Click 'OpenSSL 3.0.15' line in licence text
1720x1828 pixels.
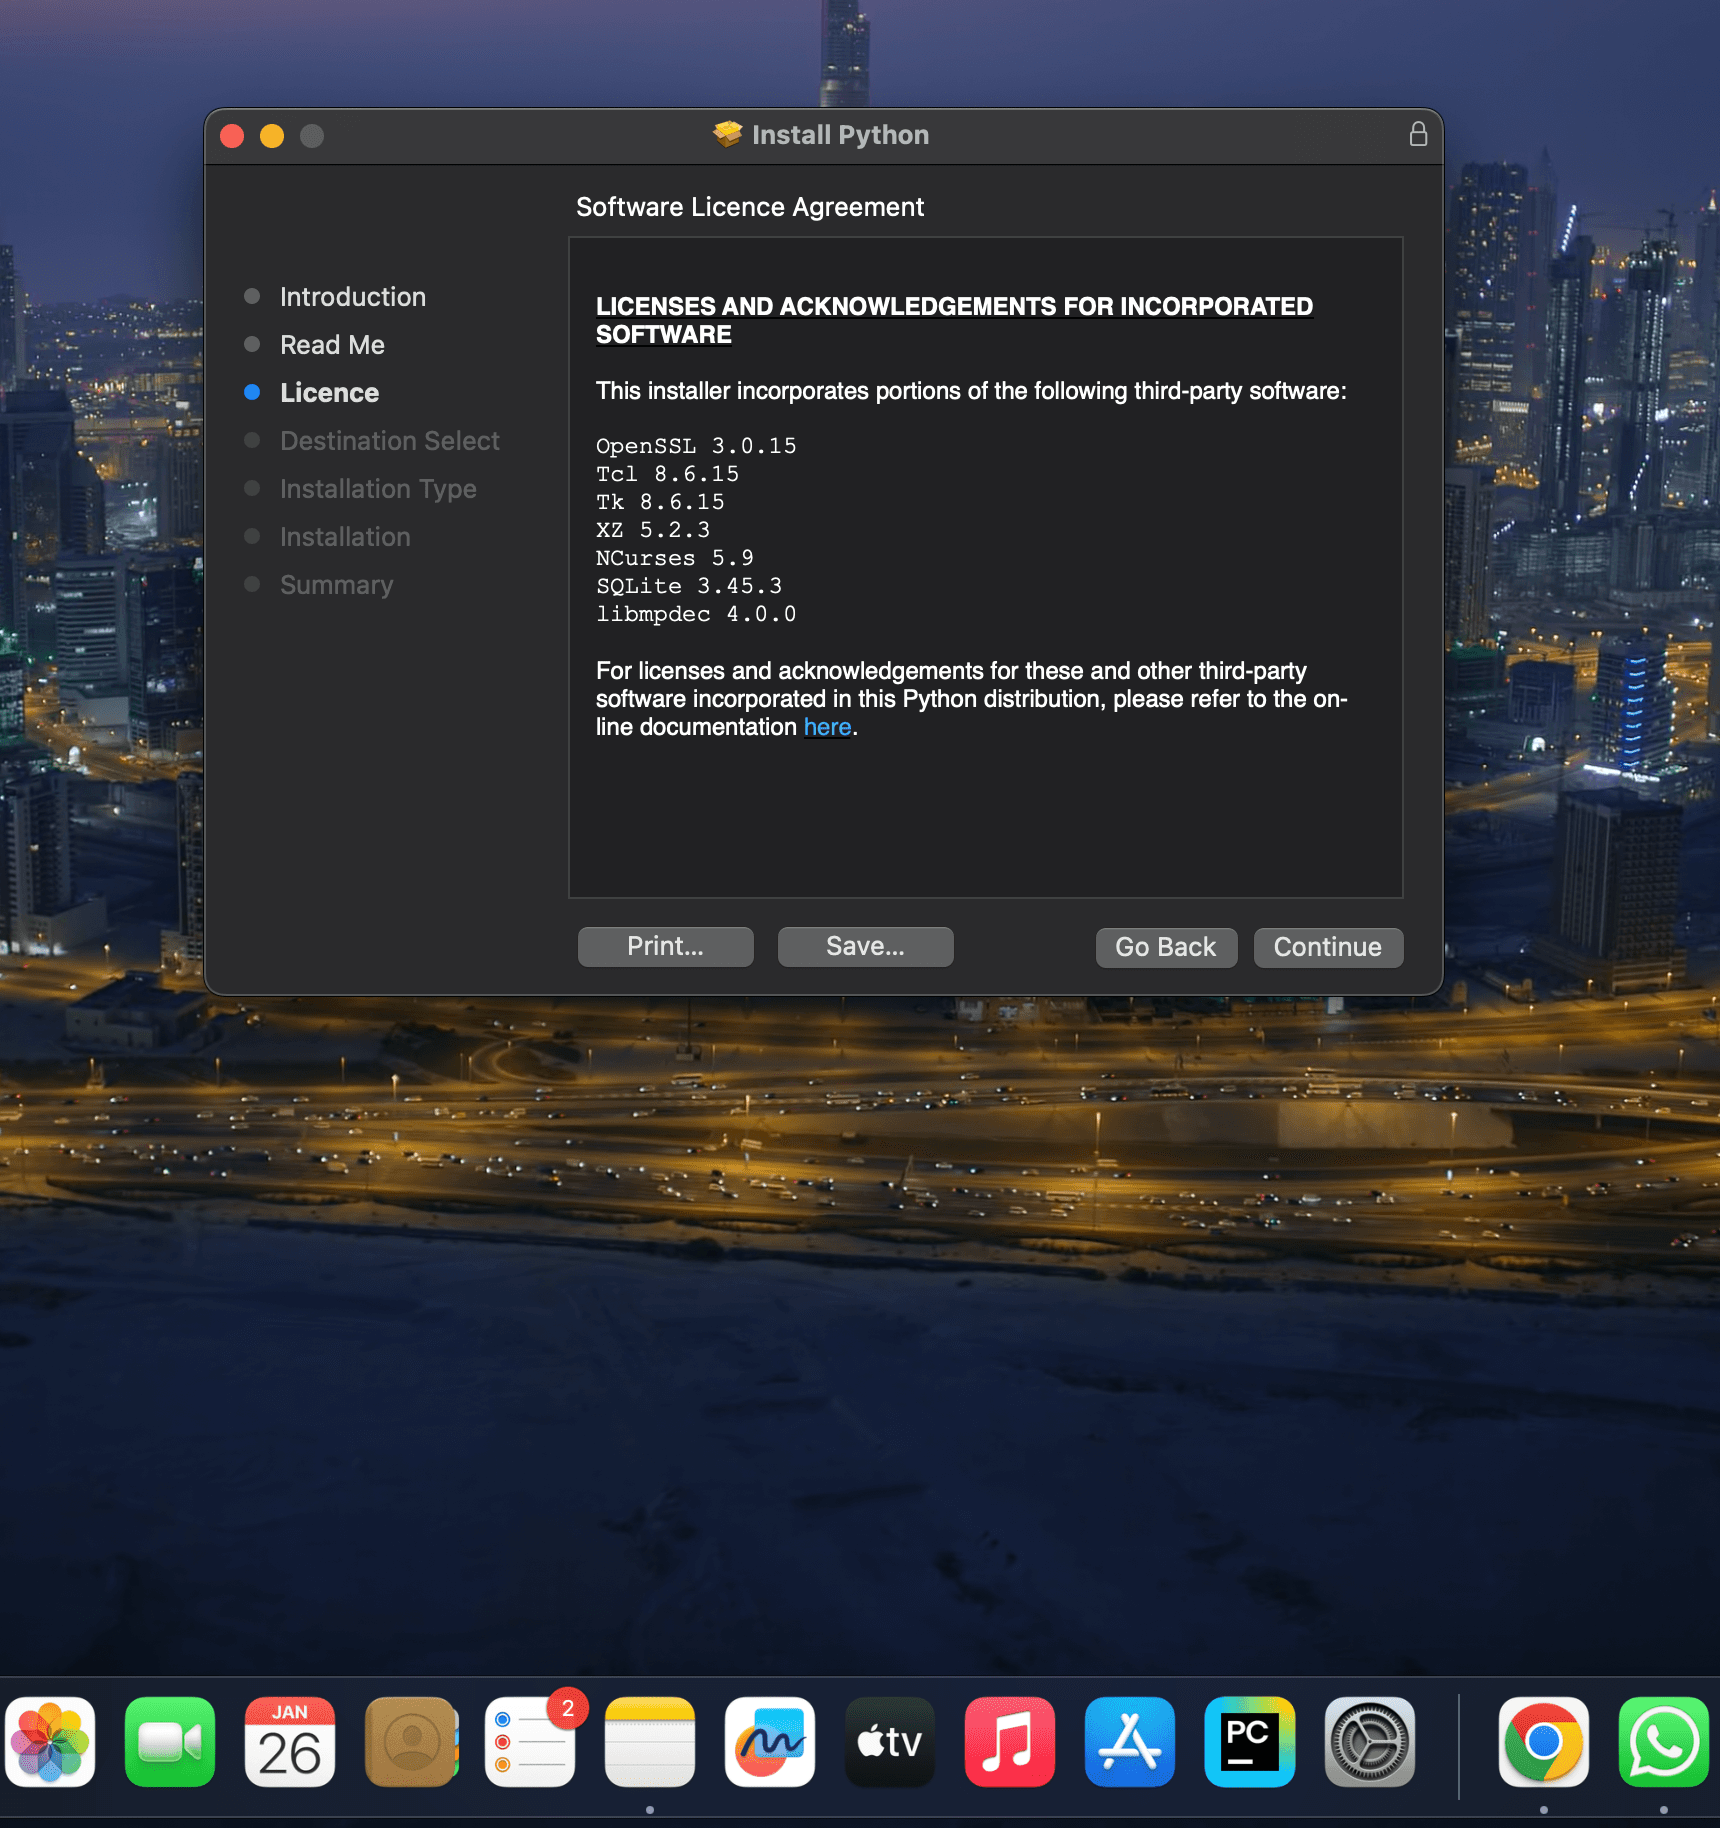click(x=696, y=446)
